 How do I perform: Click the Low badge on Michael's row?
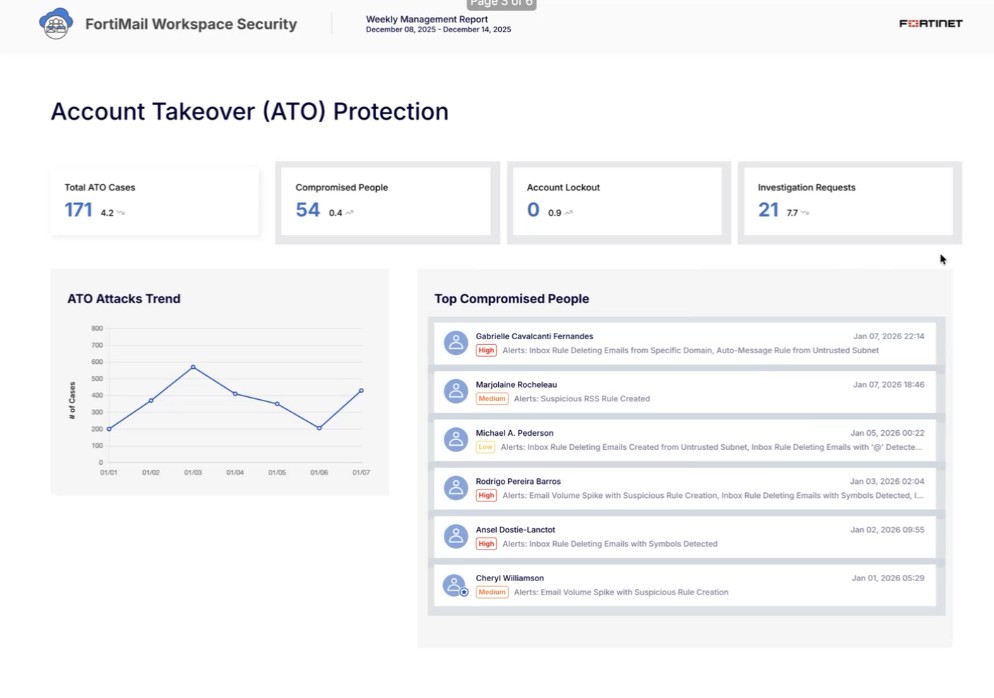pos(485,447)
